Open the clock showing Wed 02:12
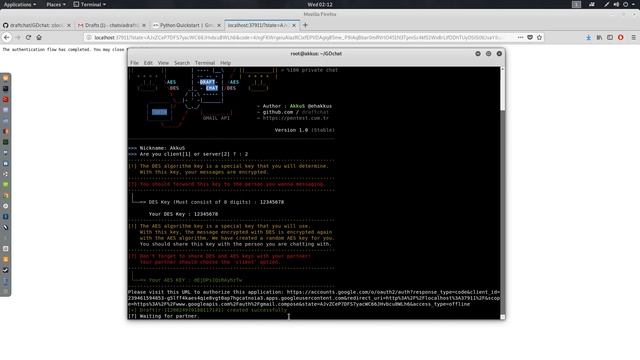The image size is (640, 360). 320,4
